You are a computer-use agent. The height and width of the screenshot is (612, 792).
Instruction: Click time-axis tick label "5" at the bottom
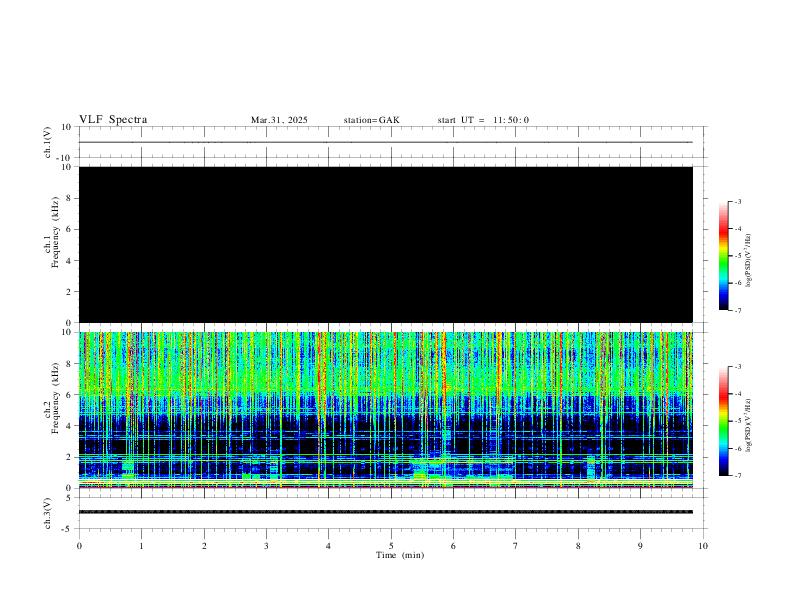(391, 546)
